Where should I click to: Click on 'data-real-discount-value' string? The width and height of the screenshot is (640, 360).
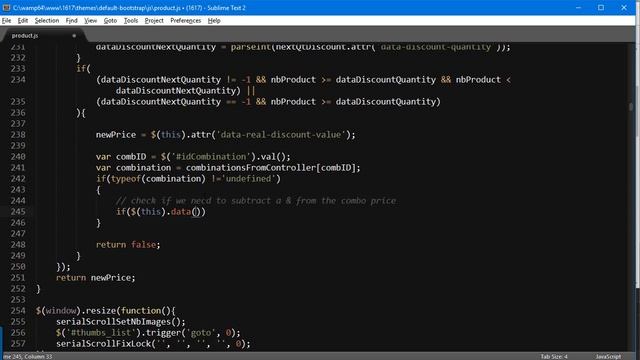281,135
